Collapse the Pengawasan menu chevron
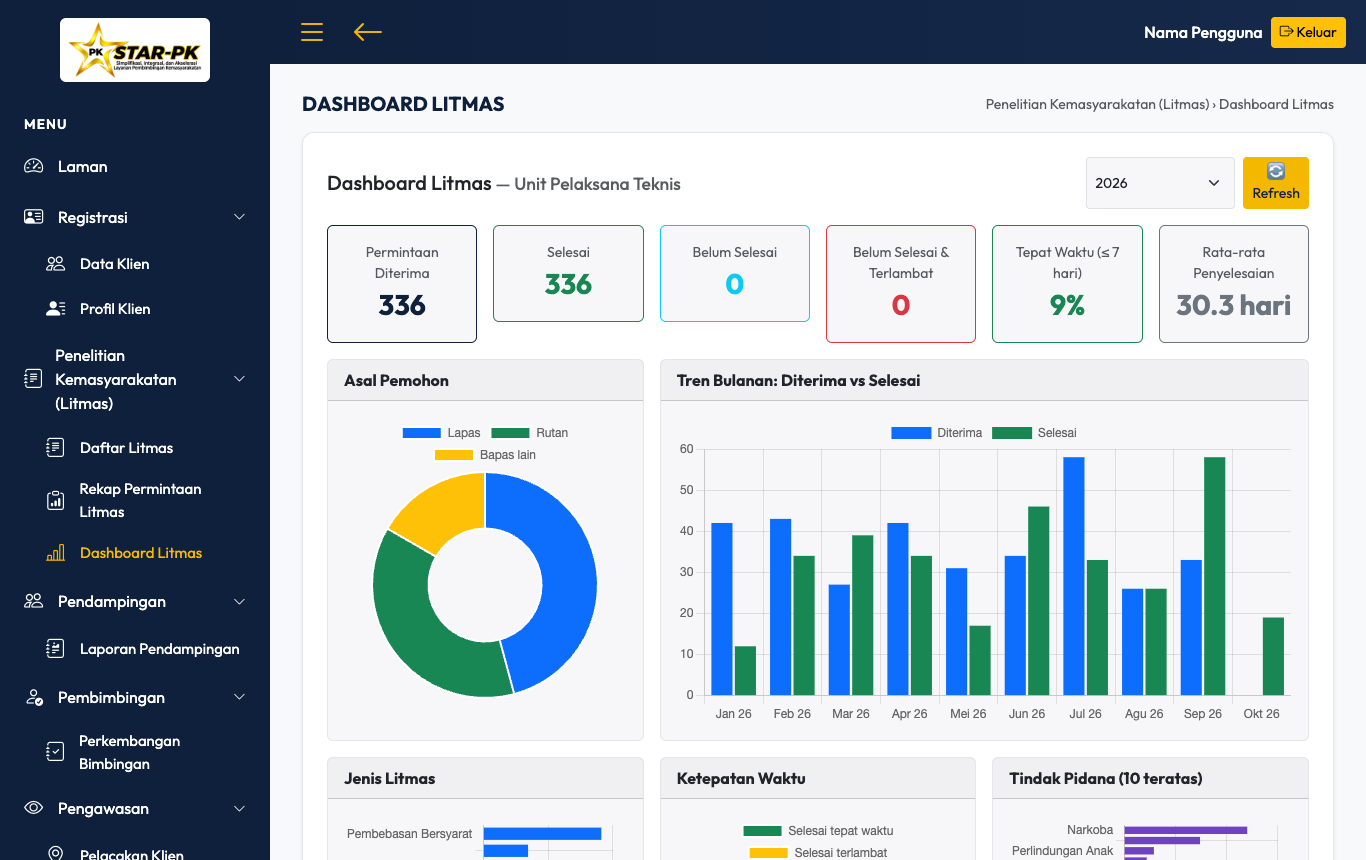Viewport: 1366px width, 860px height. [x=239, y=808]
